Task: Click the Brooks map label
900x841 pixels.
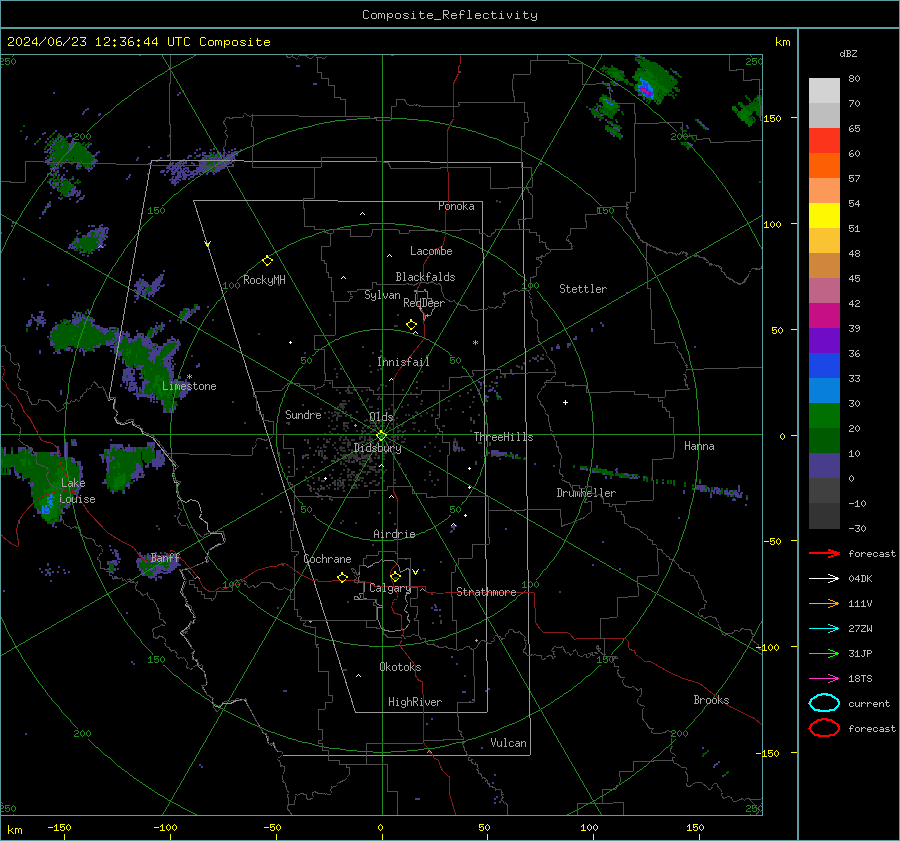Action: point(711,700)
